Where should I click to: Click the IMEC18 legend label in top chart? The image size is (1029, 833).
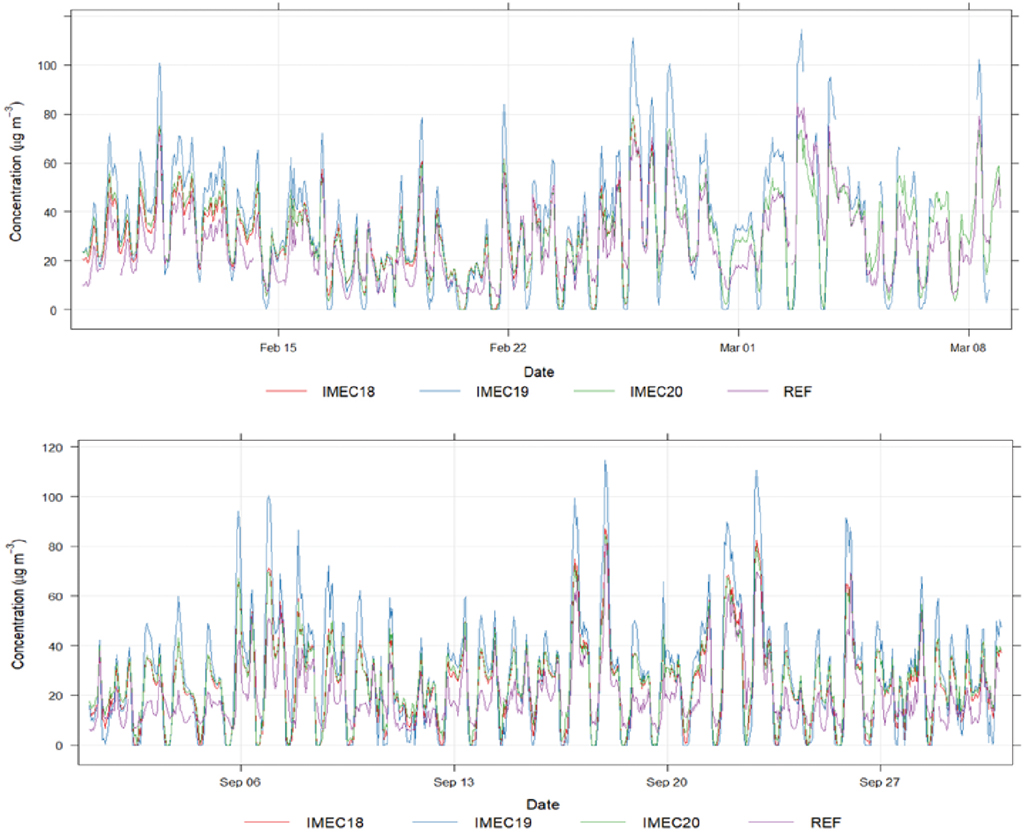click(348, 392)
